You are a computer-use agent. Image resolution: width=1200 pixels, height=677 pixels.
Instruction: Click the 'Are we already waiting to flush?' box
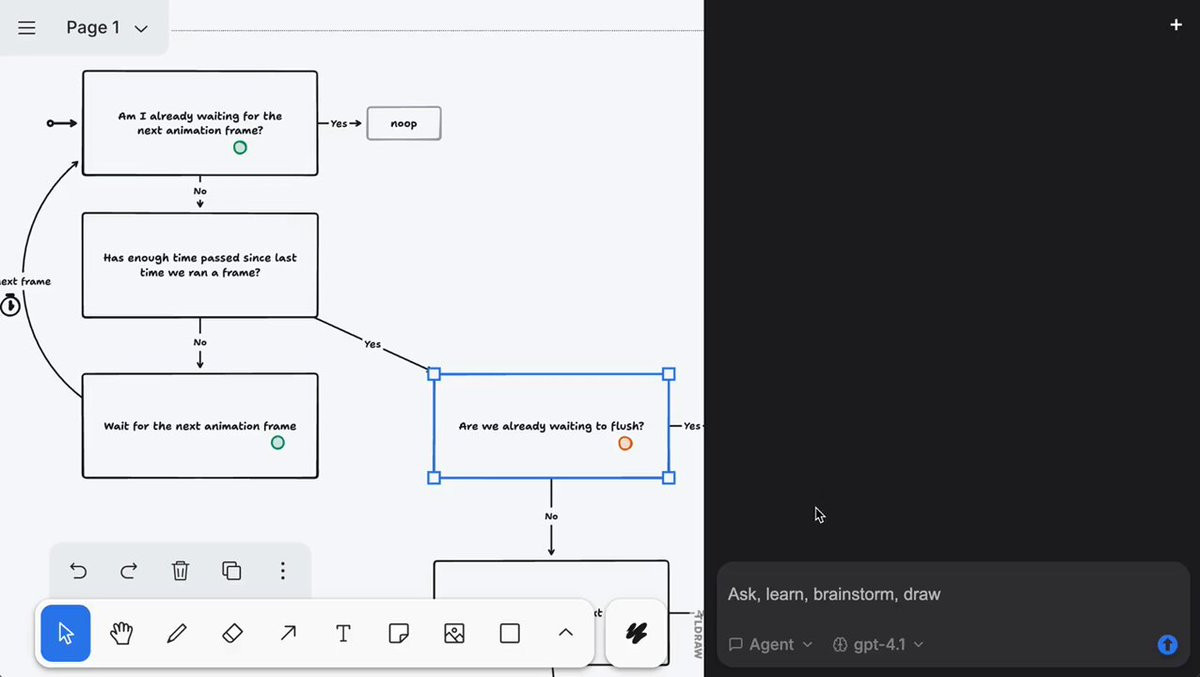pos(551,426)
